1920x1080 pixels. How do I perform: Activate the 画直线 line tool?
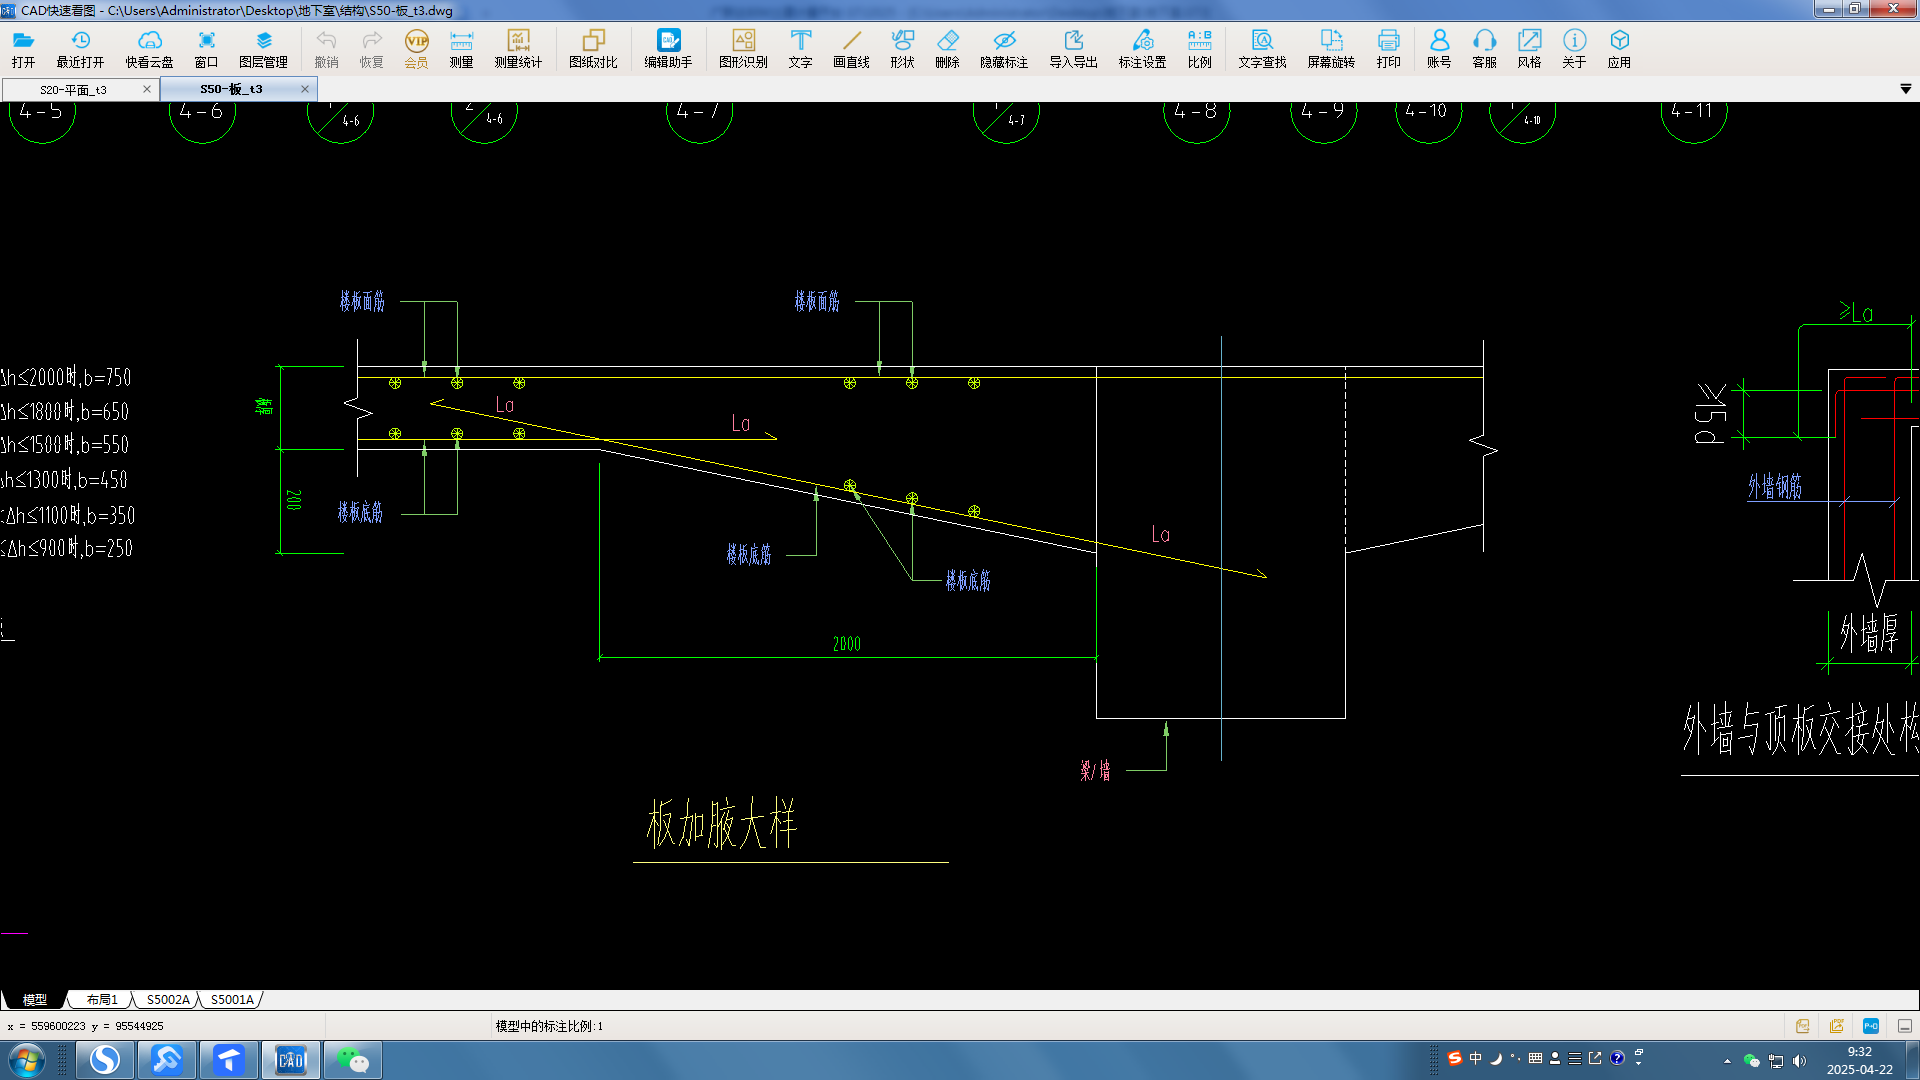click(x=851, y=48)
